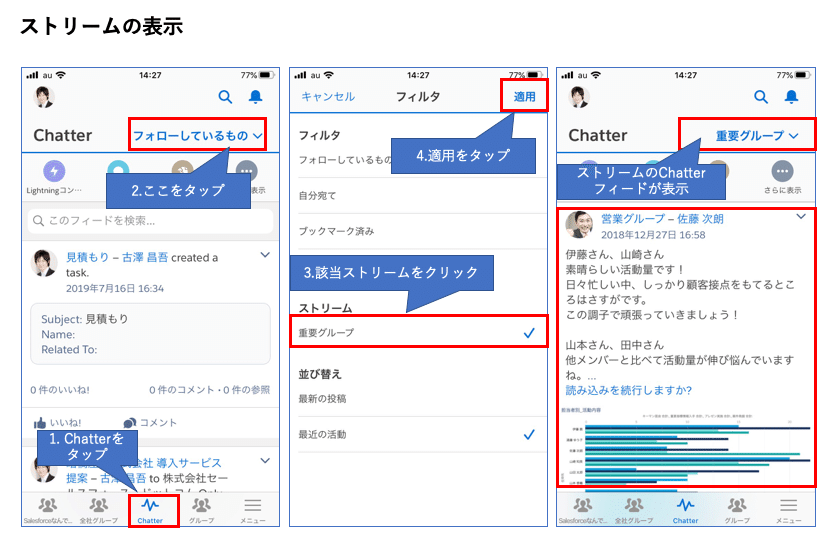Expand the chevron on the 営業グループ post
Image resolution: width=839 pixels, height=539 pixels.
point(800,216)
